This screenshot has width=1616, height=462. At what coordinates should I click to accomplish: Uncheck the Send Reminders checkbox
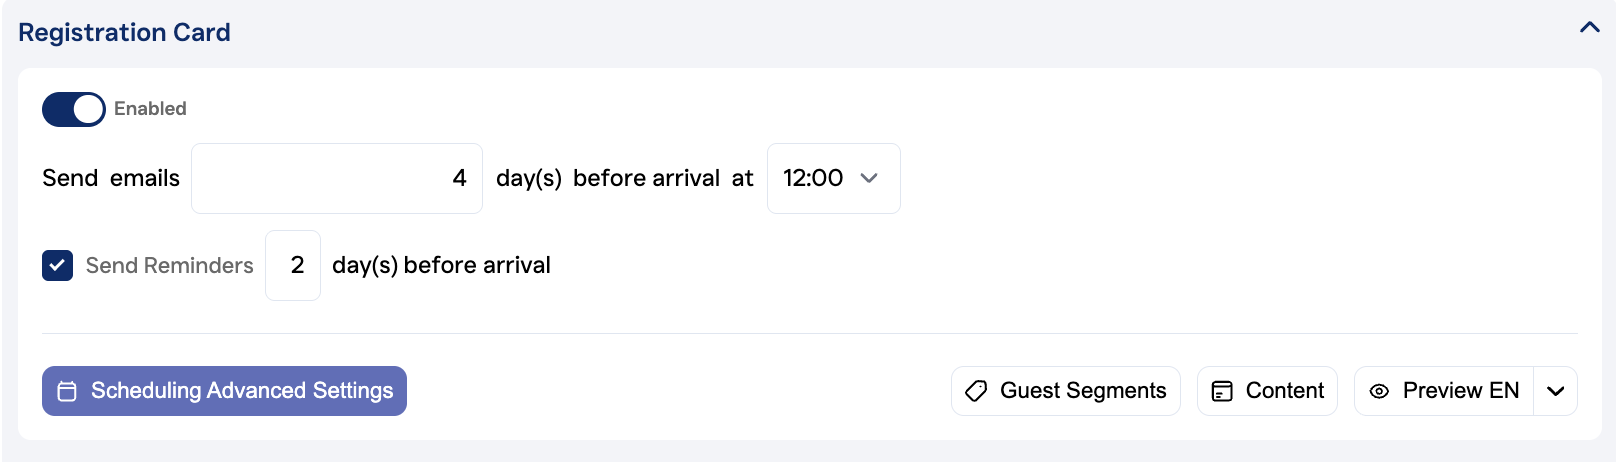(57, 265)
